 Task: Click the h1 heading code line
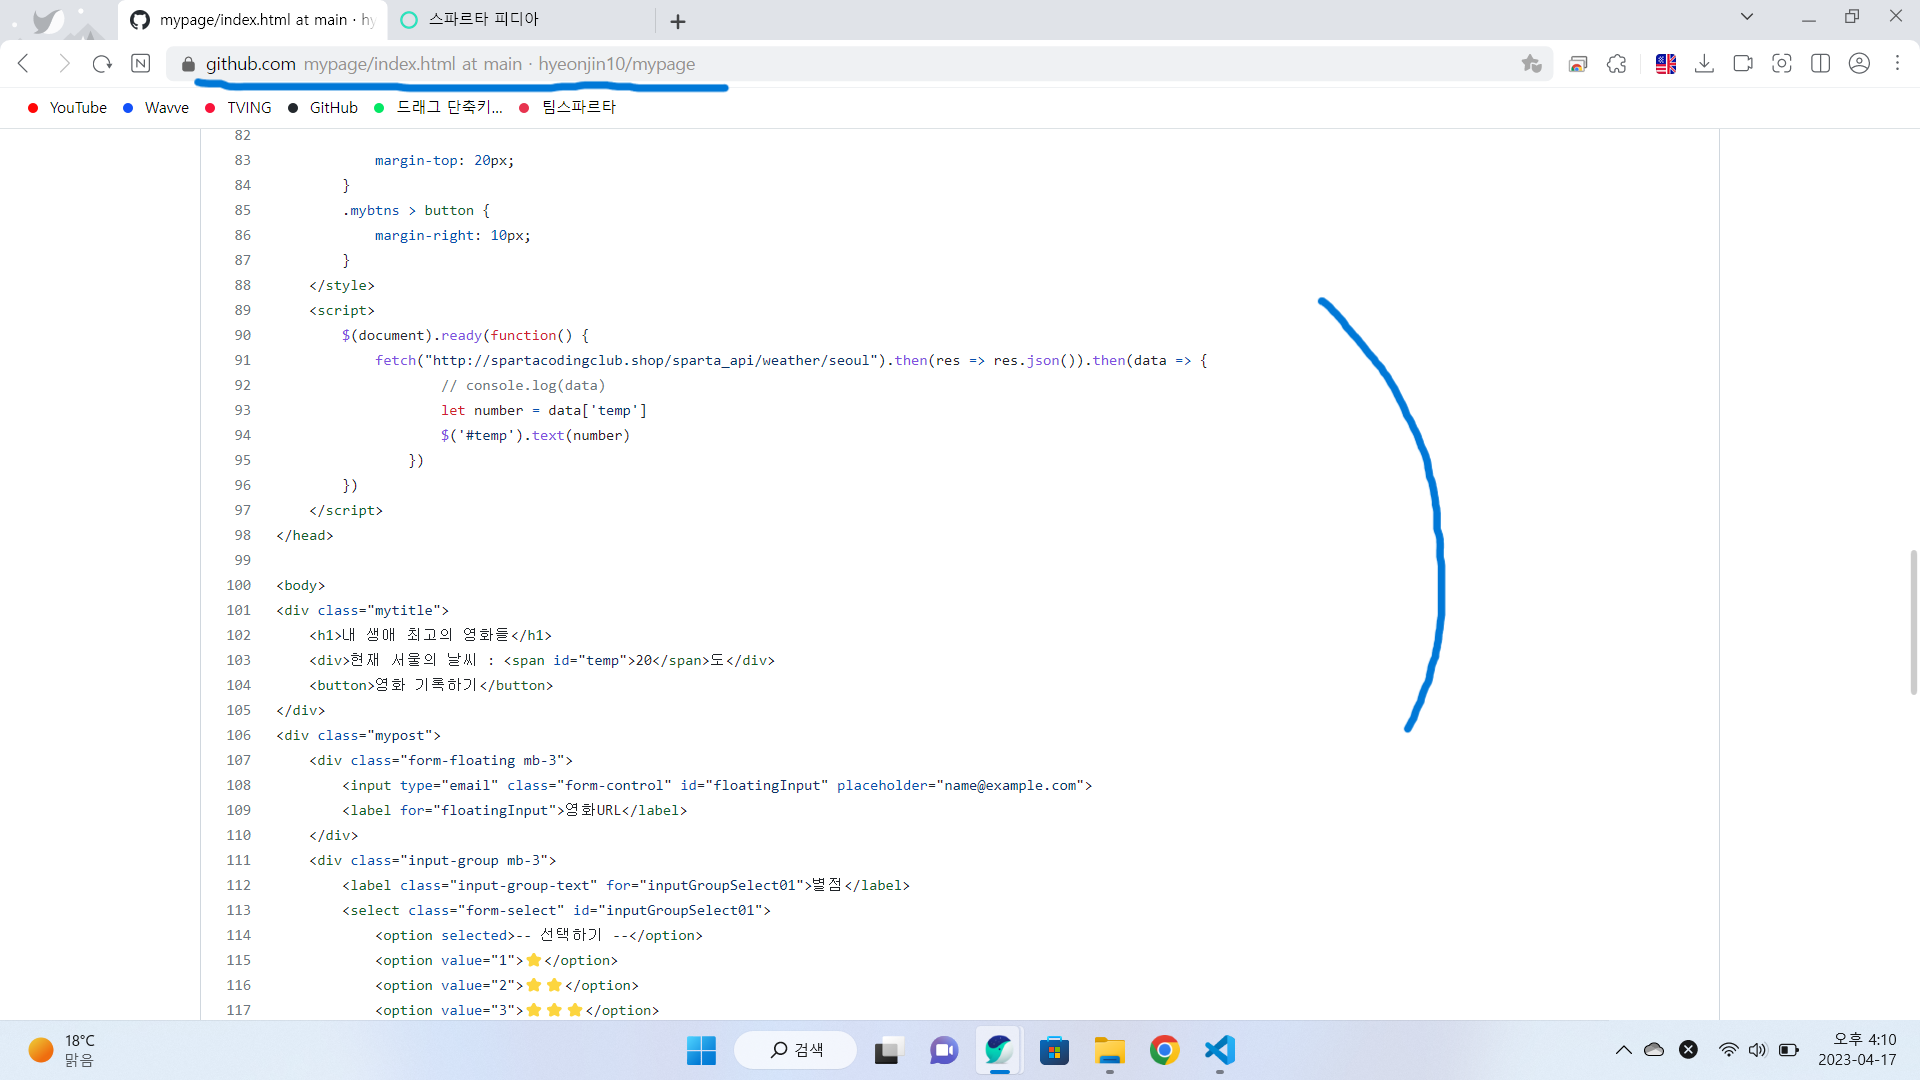(431, 635)
